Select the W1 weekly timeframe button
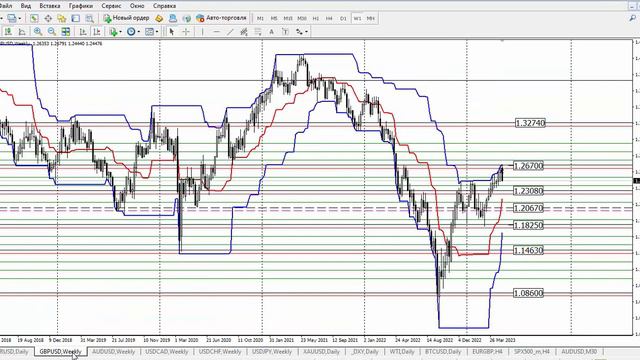 (x=357, y=18)
